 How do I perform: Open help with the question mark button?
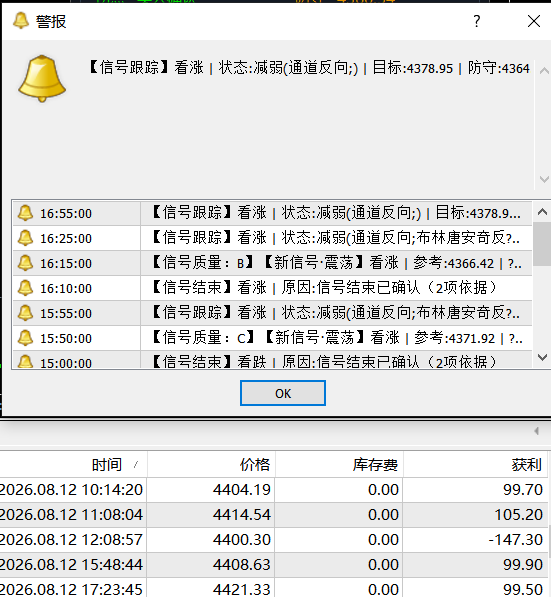476,21
